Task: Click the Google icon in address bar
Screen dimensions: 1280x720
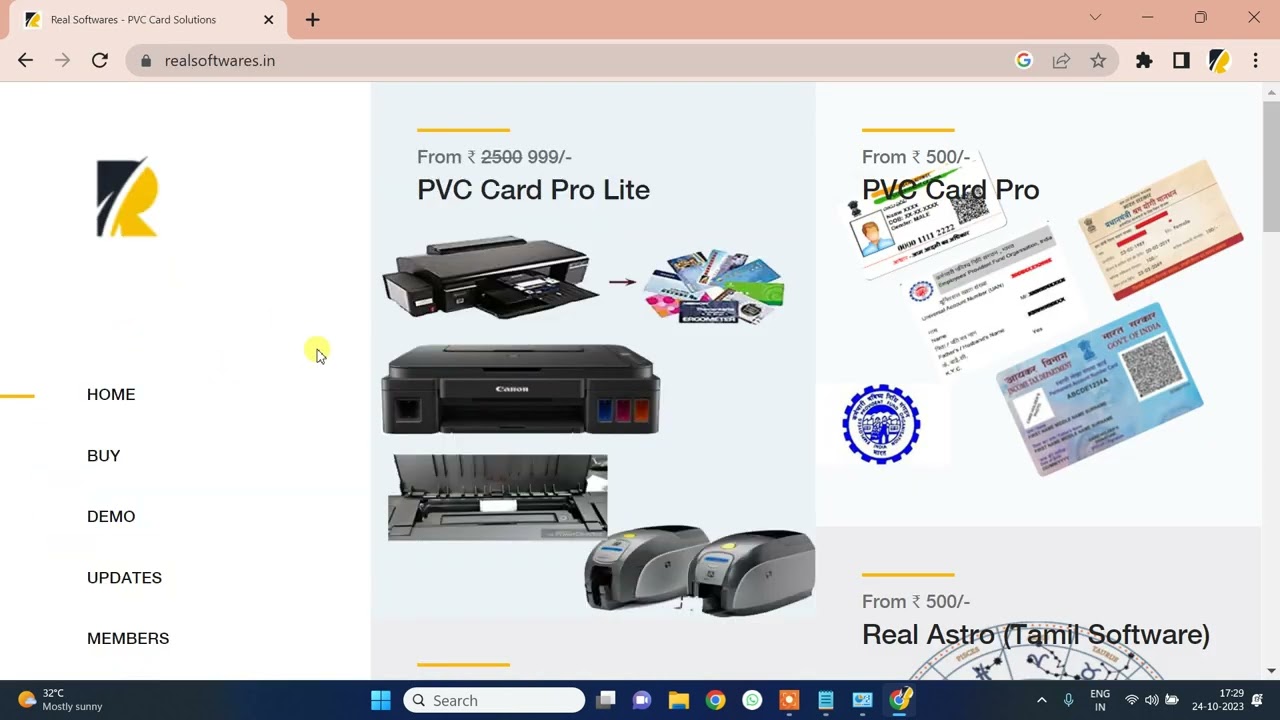Action: pos(1024,61)
